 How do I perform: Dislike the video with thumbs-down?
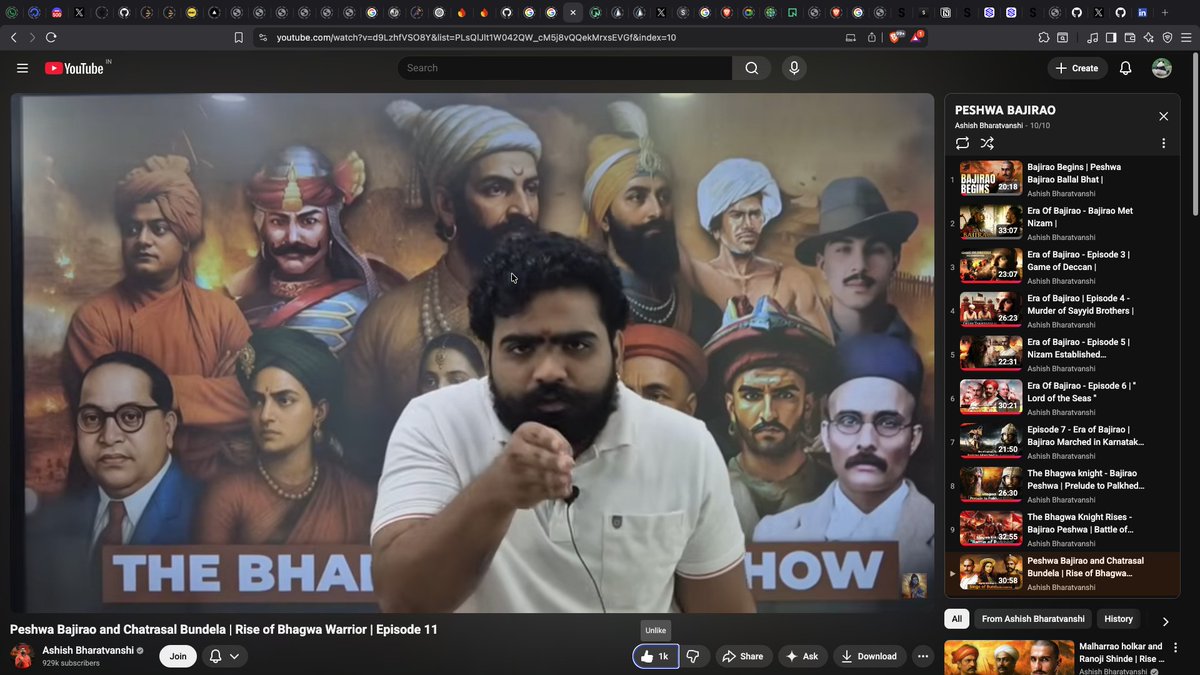(x=693, y=656)
